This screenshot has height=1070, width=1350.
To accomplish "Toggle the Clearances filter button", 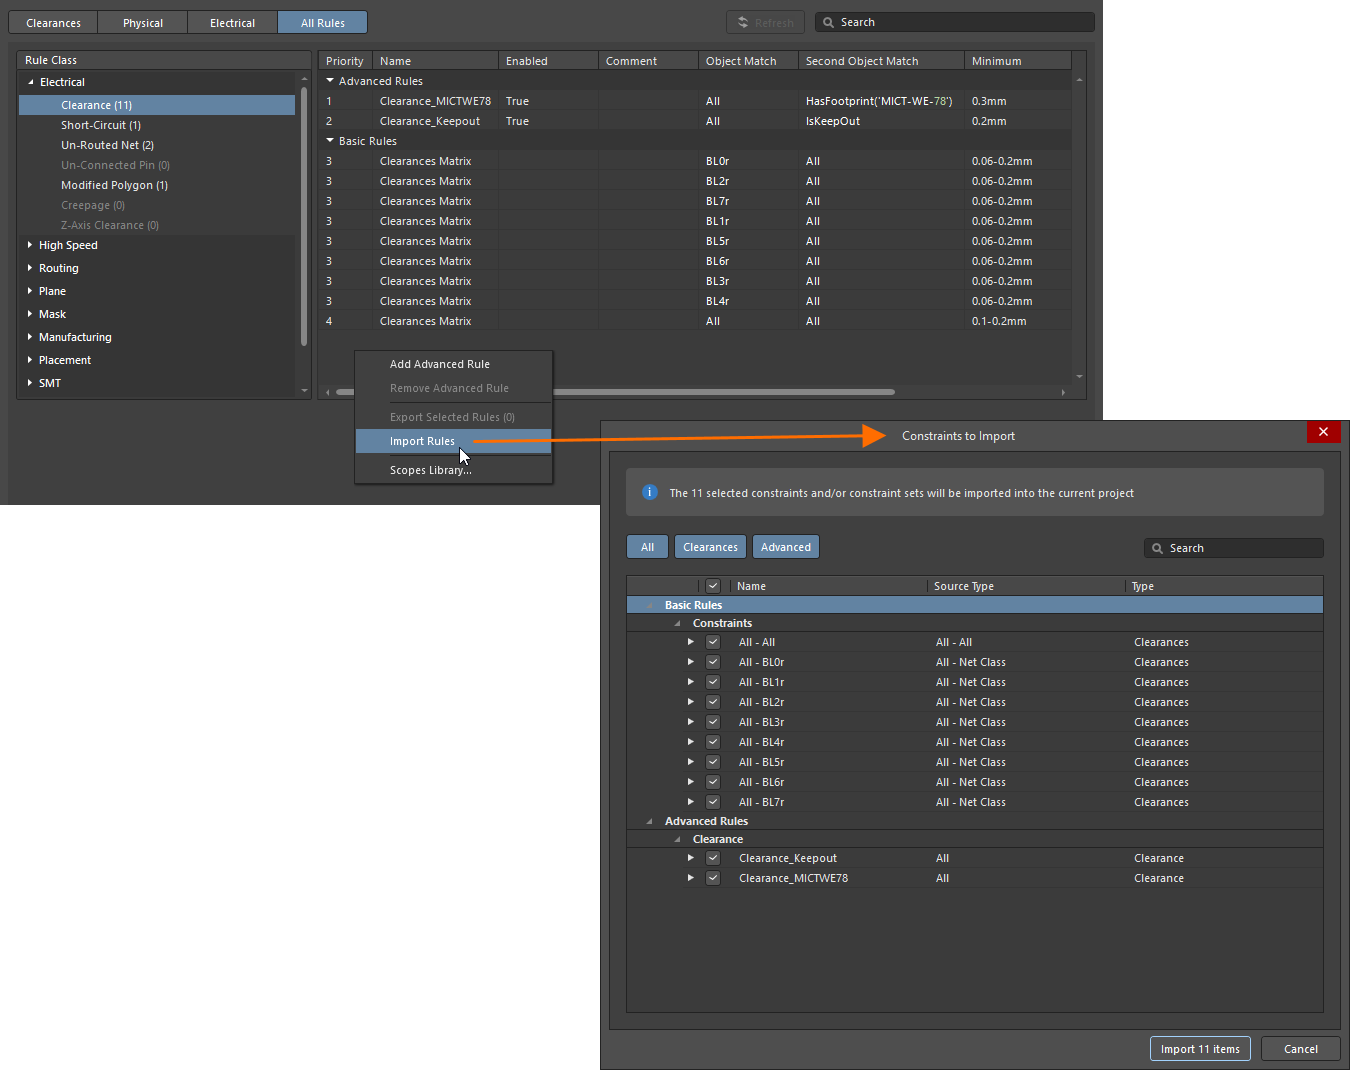I will [x=711, y=547].
